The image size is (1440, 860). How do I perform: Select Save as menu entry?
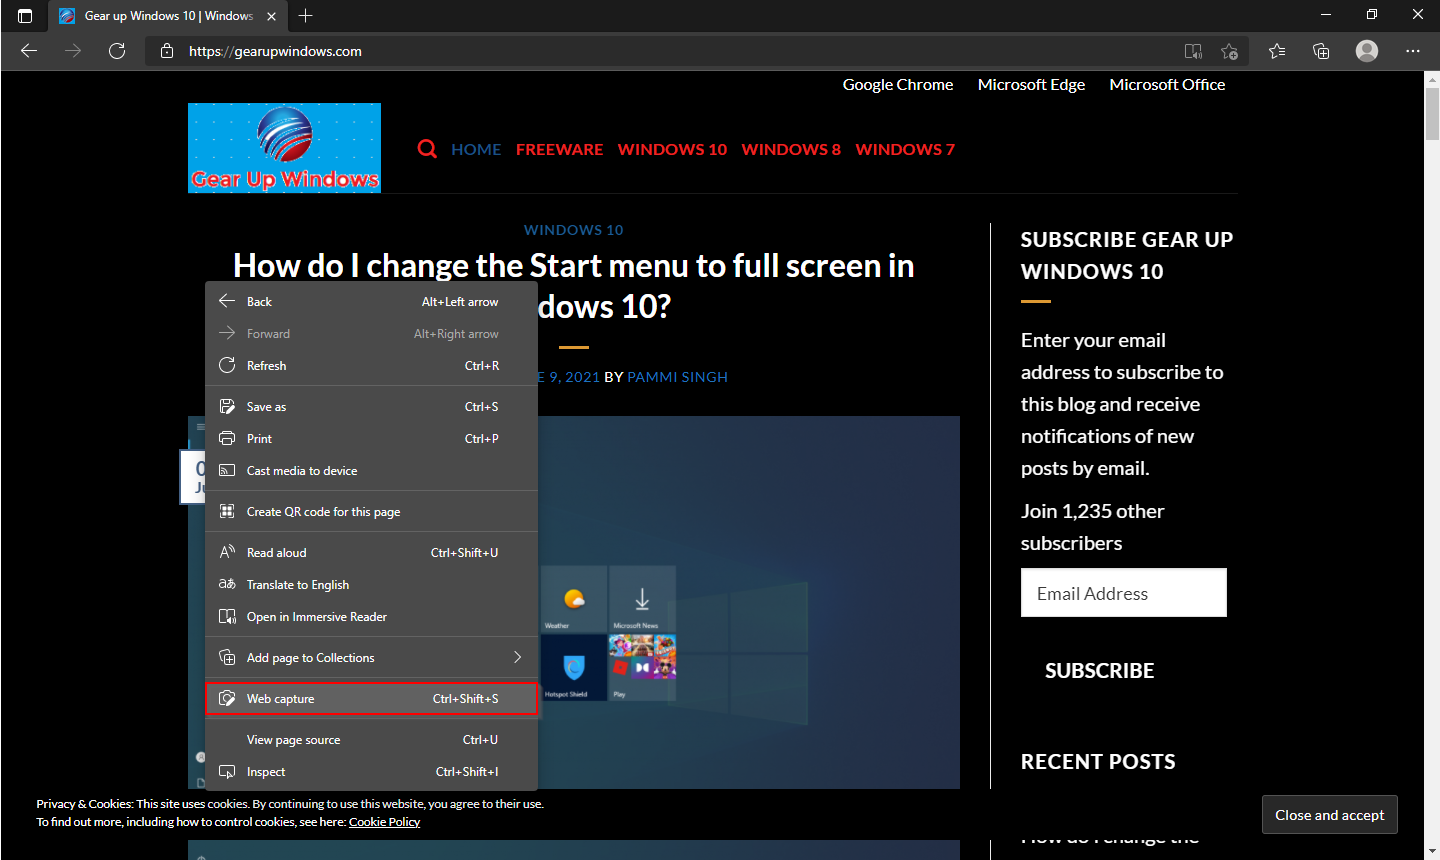point(372,407)
